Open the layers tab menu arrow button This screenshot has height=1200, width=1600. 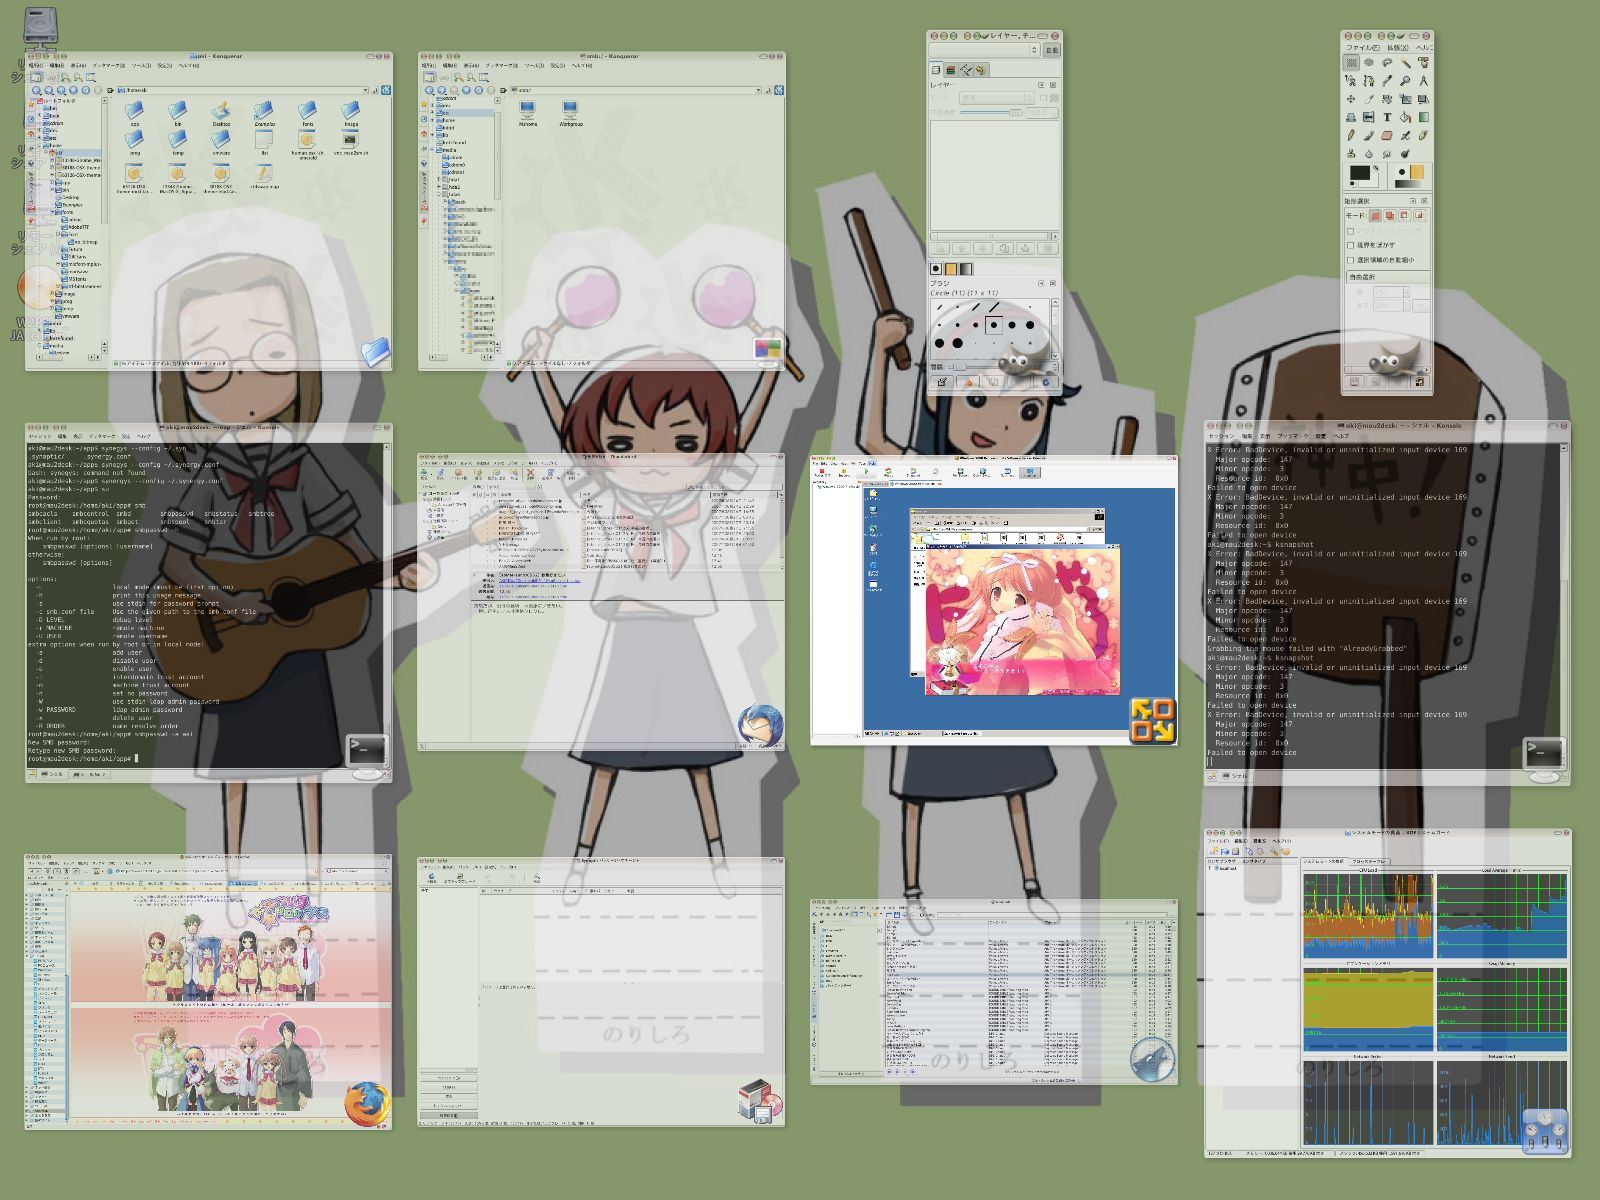1041,85
